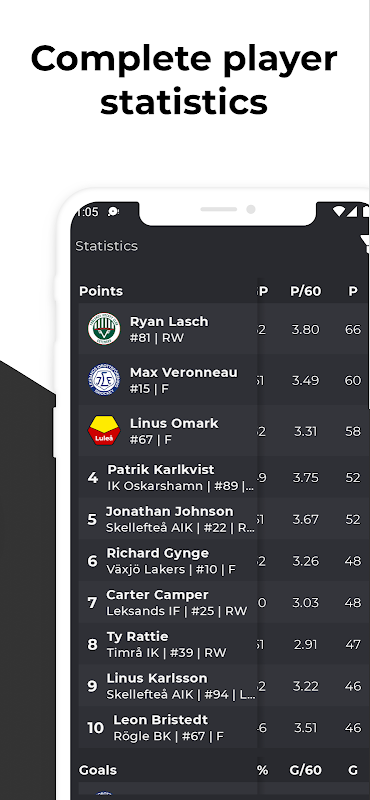
Task: Sort by the P/60 column header
Action: point(305,291)
